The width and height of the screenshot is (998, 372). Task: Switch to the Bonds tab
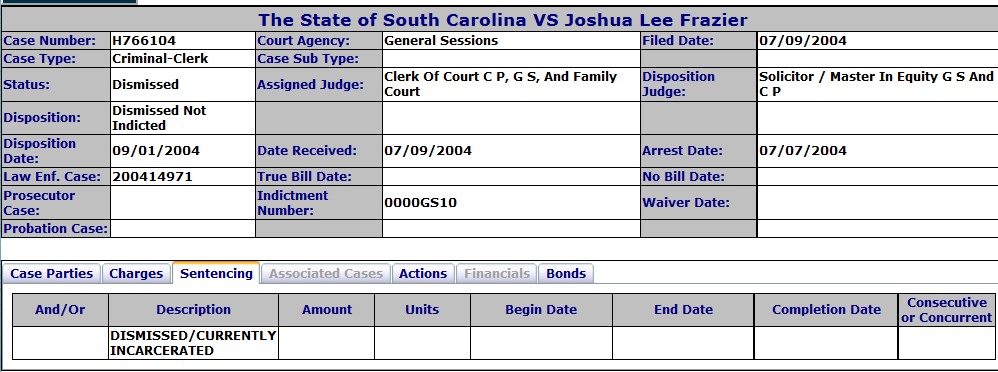pyautogui.click(x=566, y=273)
